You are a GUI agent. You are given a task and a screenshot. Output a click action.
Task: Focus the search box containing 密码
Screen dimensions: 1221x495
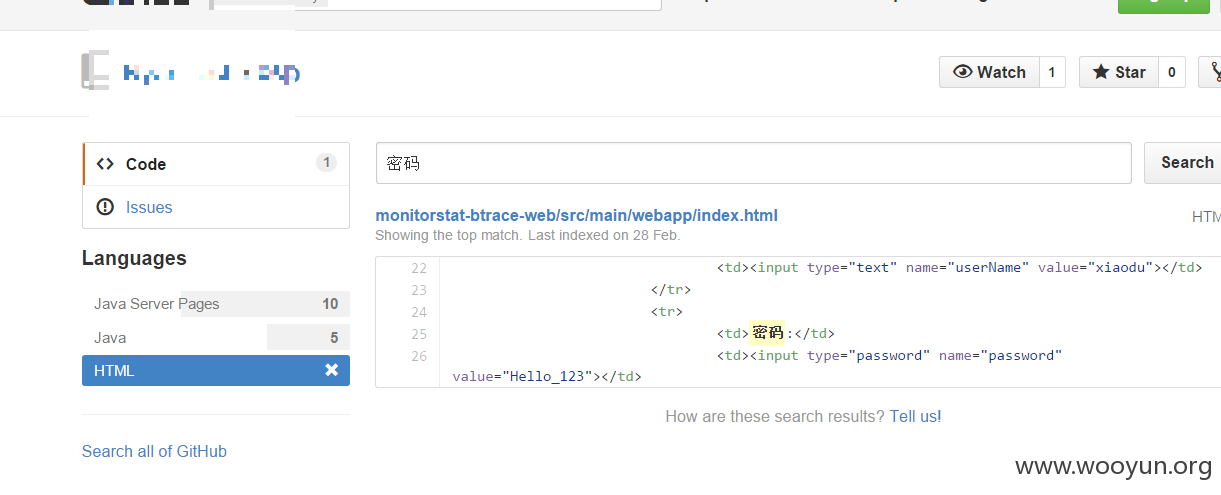point(753,163)
